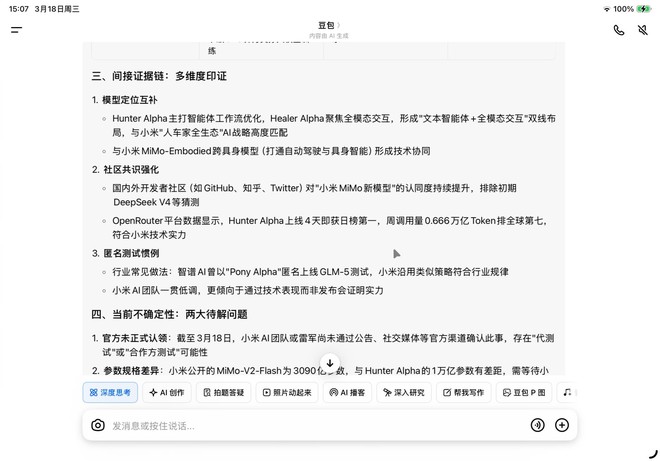The image size is (660, 461).
Task: Tap the item 3. 匿名测试惯例
Action: tap(125, 253)
